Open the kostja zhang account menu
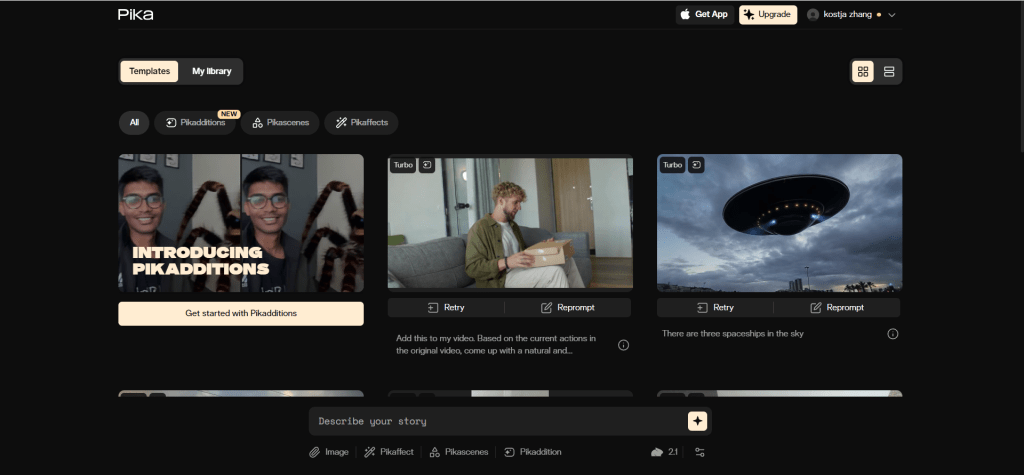Viewport: 1024px width, 475px height. click(852, 14)
